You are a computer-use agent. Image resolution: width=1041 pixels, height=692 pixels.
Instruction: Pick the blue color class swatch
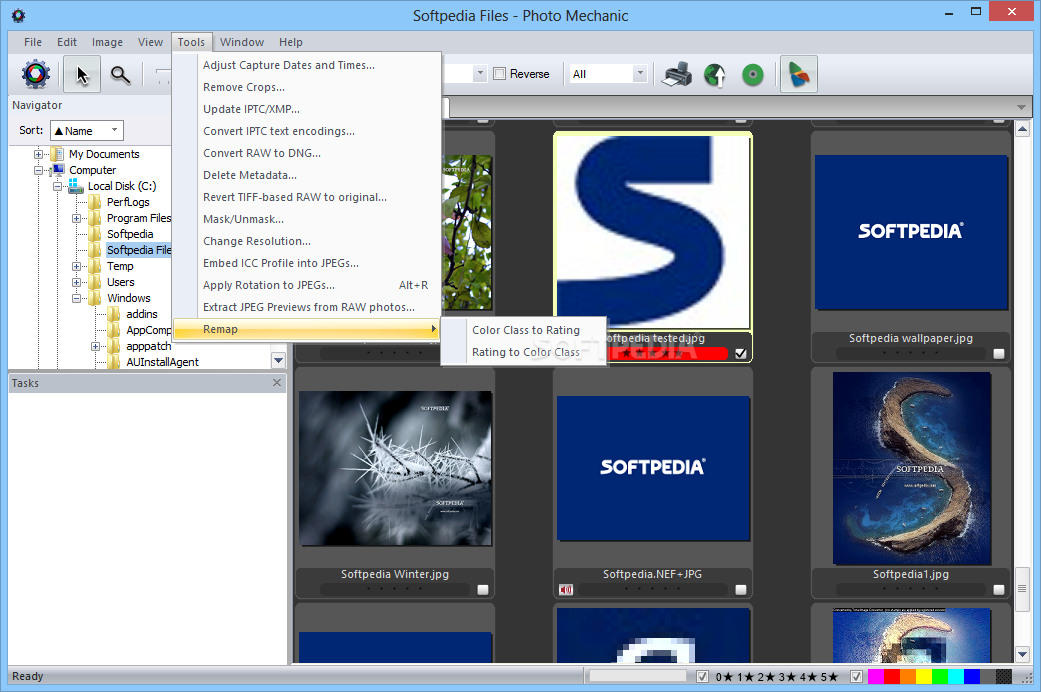(x=972, y=677)
